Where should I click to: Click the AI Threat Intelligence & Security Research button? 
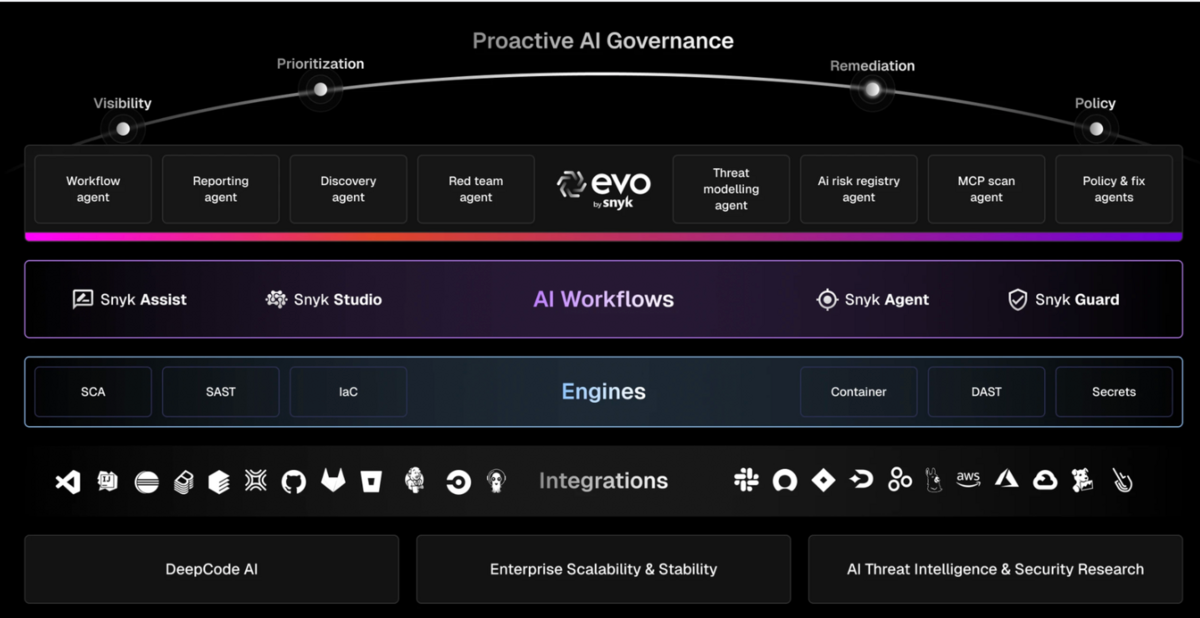click(994, 568)
